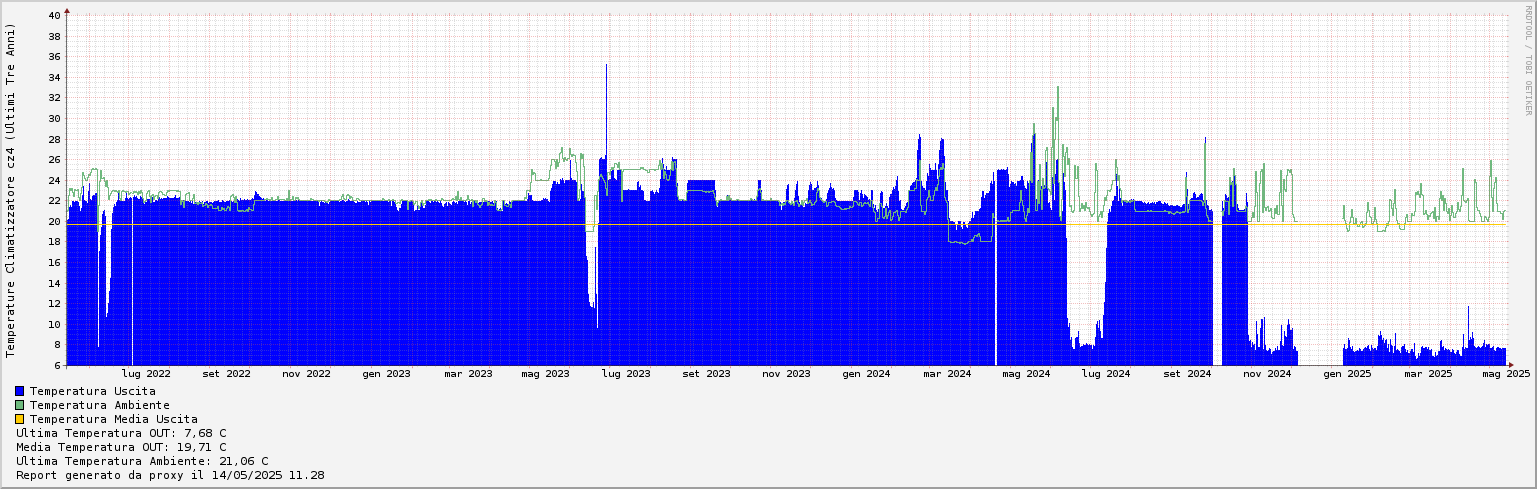Click the y-axis value 12
The height and width of the screenshot is (489, 1537).
54,304
